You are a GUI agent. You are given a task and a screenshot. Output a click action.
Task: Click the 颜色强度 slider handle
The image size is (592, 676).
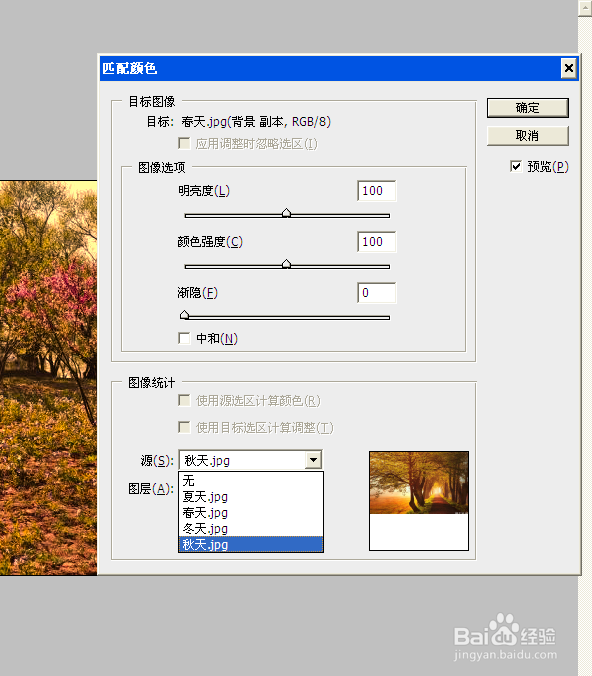click(x=286, y=264)
